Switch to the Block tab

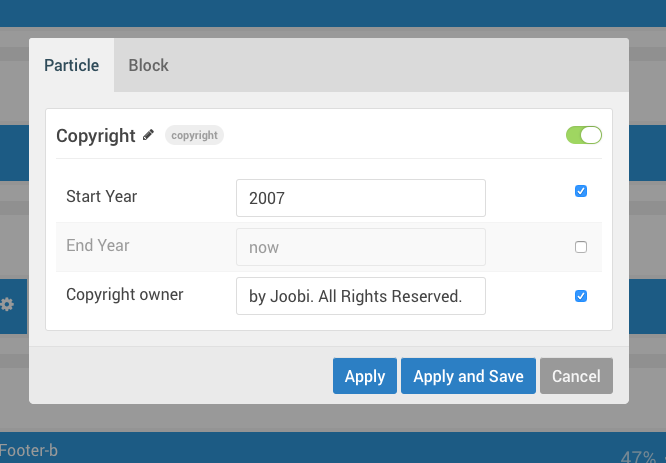148,65
